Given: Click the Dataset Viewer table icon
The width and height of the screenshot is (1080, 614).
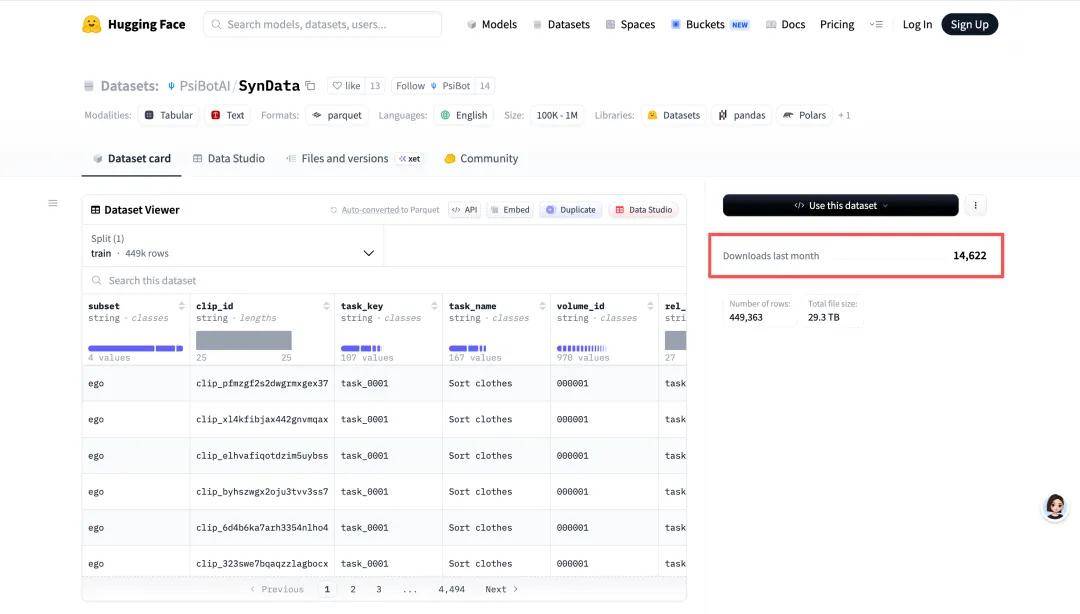Looking at the screenshot, I should pos(96,210).
